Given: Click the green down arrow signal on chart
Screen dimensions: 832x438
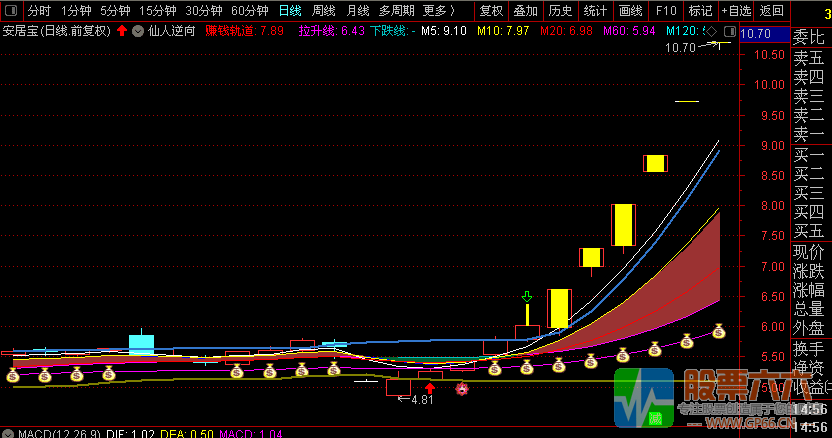Looking at the screenshot, I should pyautogui.click(x=526, y=297).
